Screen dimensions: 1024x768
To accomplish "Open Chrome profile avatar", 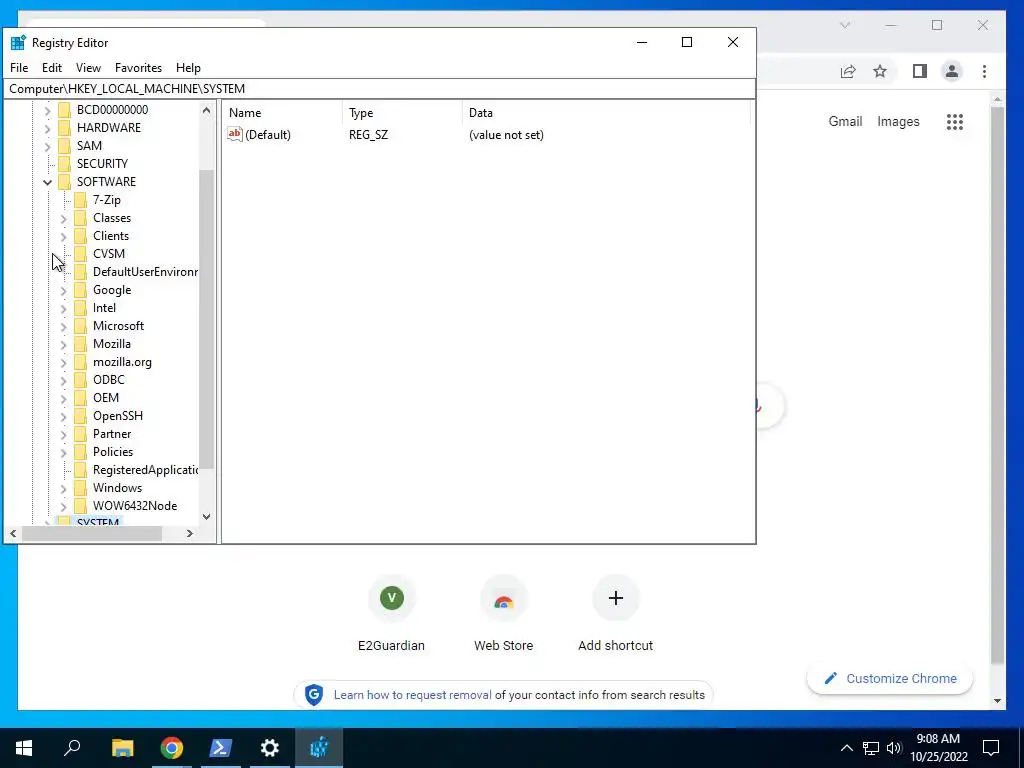I will click(952, 71).
